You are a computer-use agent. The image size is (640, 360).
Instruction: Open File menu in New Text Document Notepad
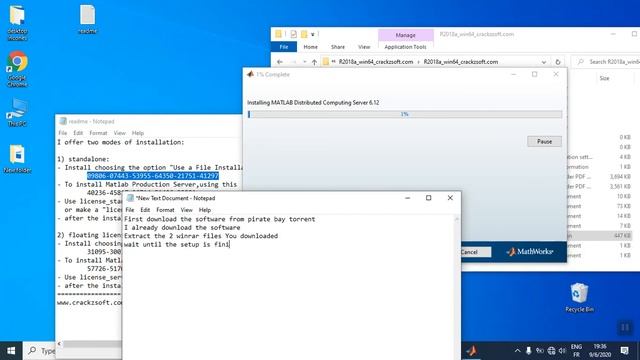point(129,210)
